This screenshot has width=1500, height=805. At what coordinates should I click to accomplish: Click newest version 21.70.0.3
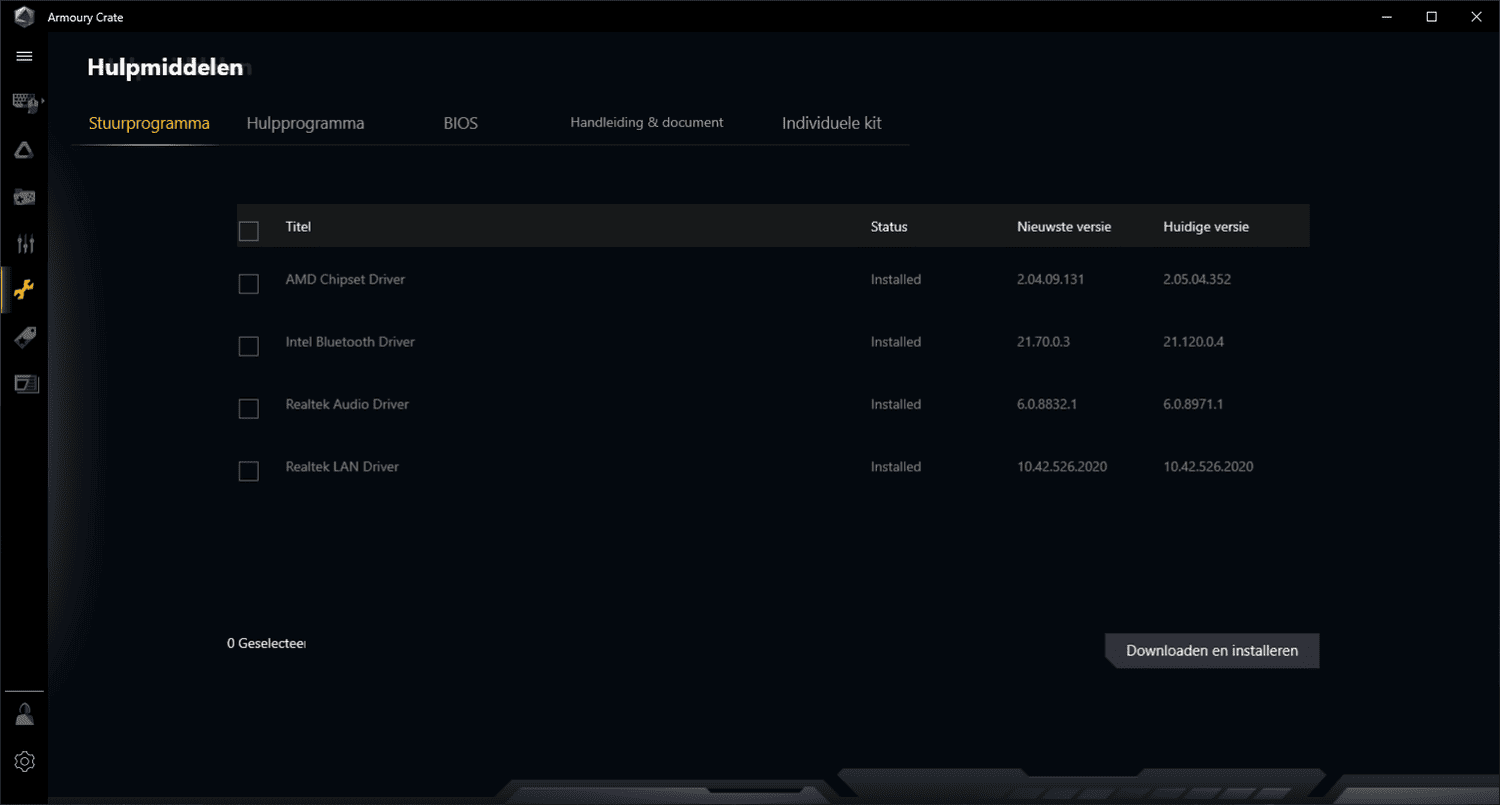(x=1043, y=342)
